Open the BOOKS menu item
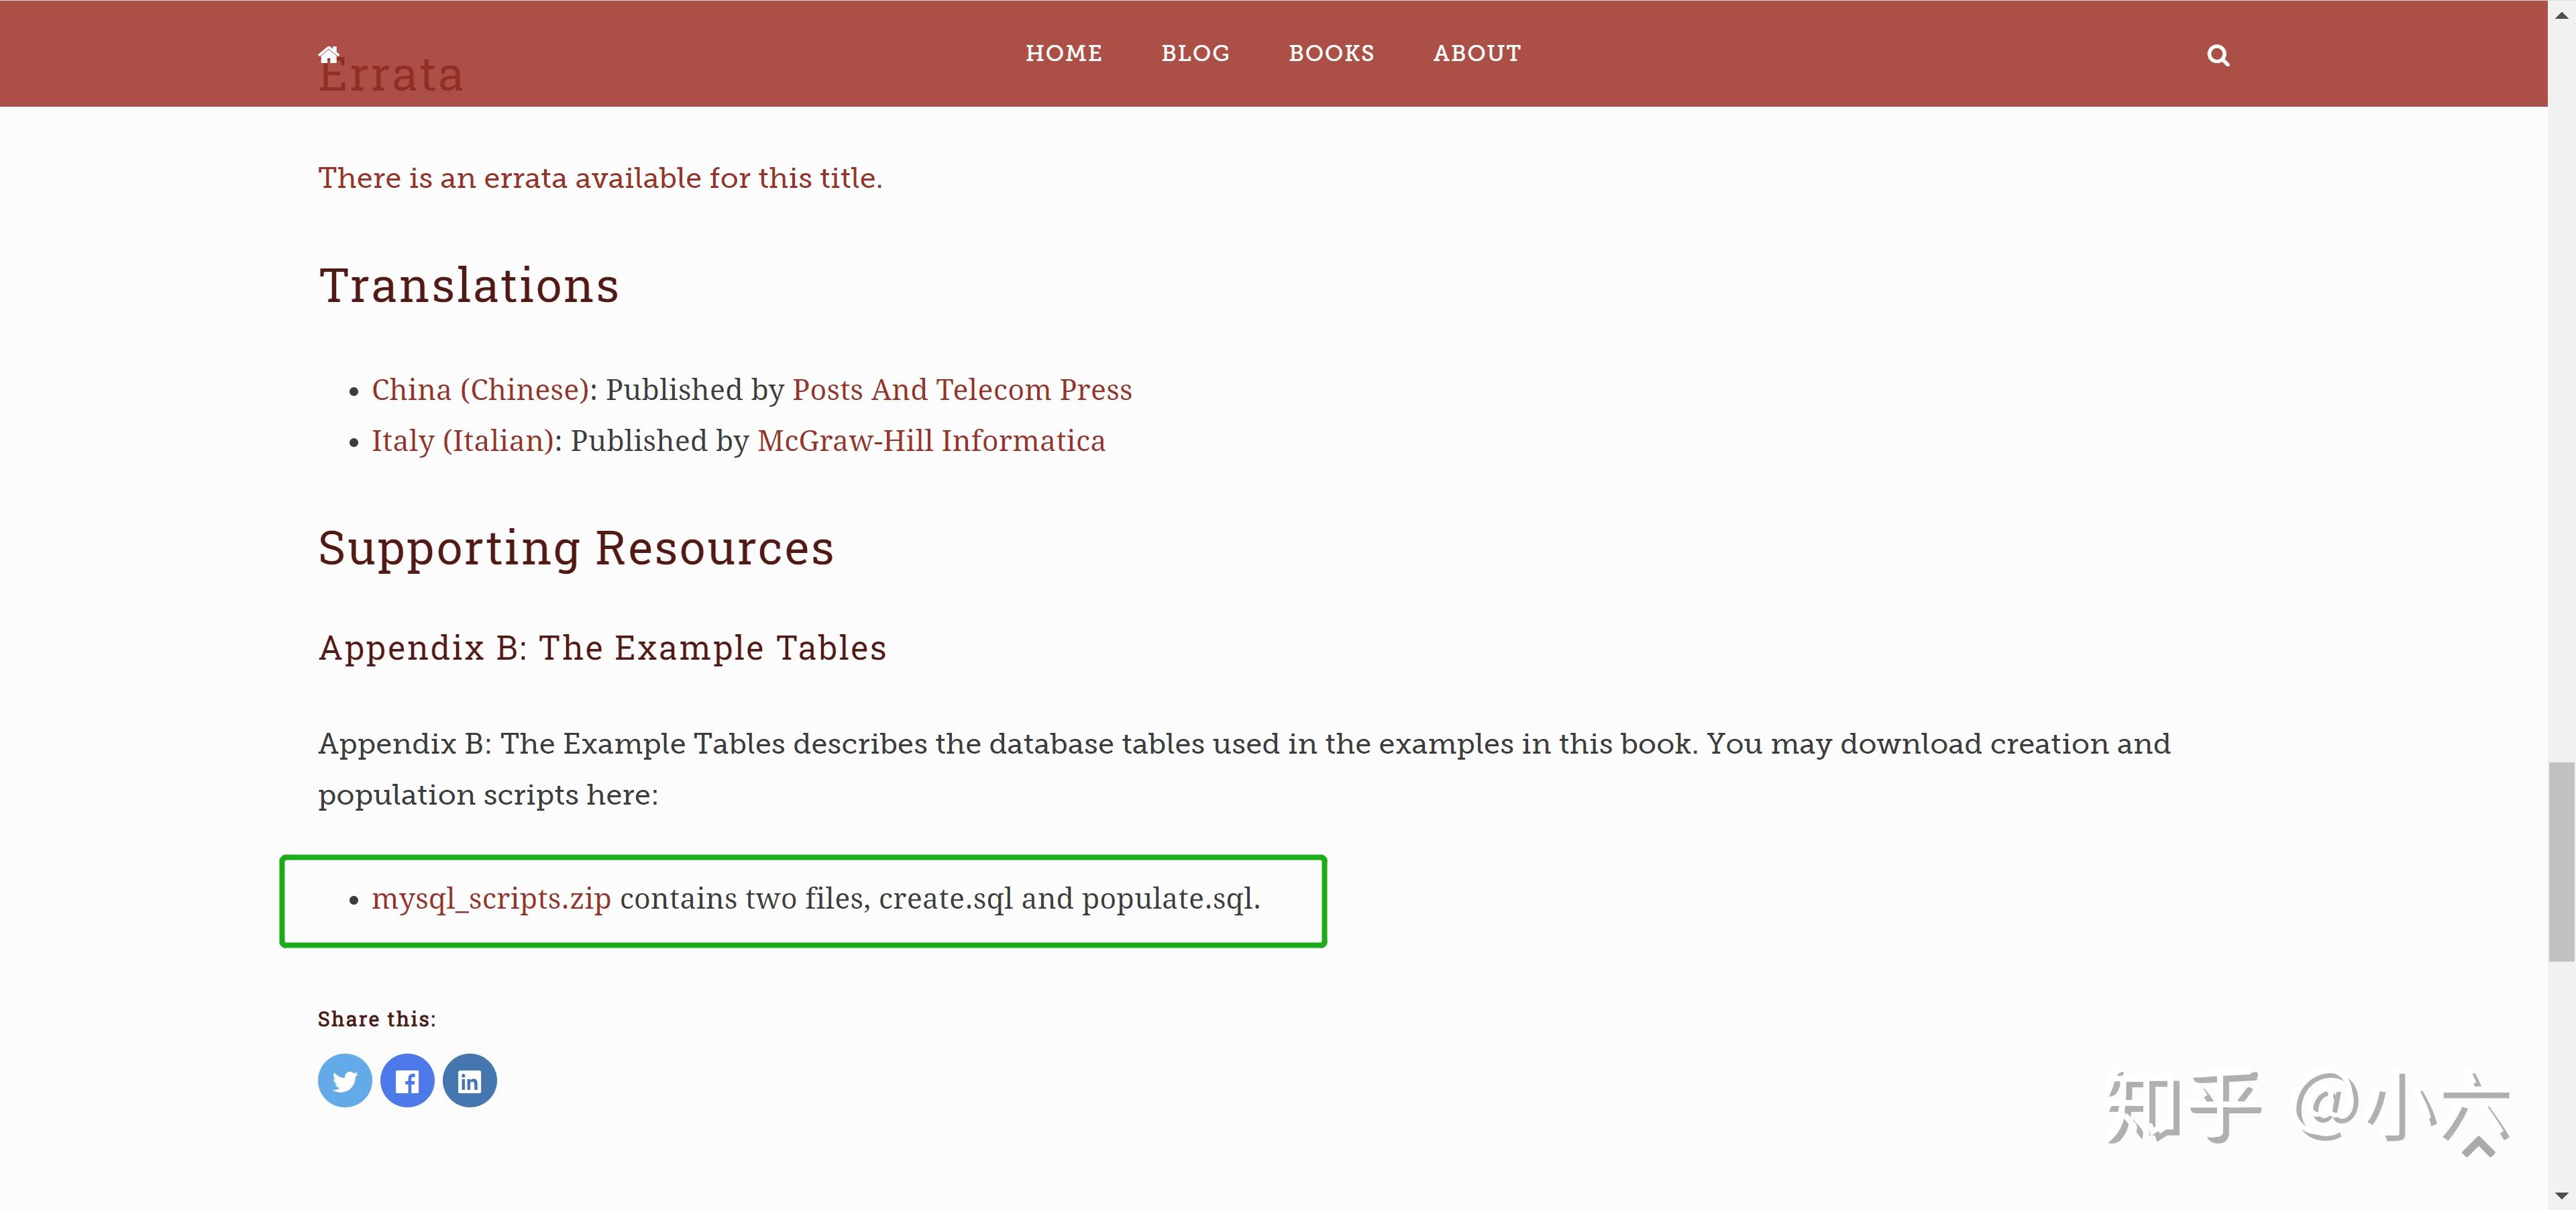Screen dimensions: 2576x1210 1331,53
